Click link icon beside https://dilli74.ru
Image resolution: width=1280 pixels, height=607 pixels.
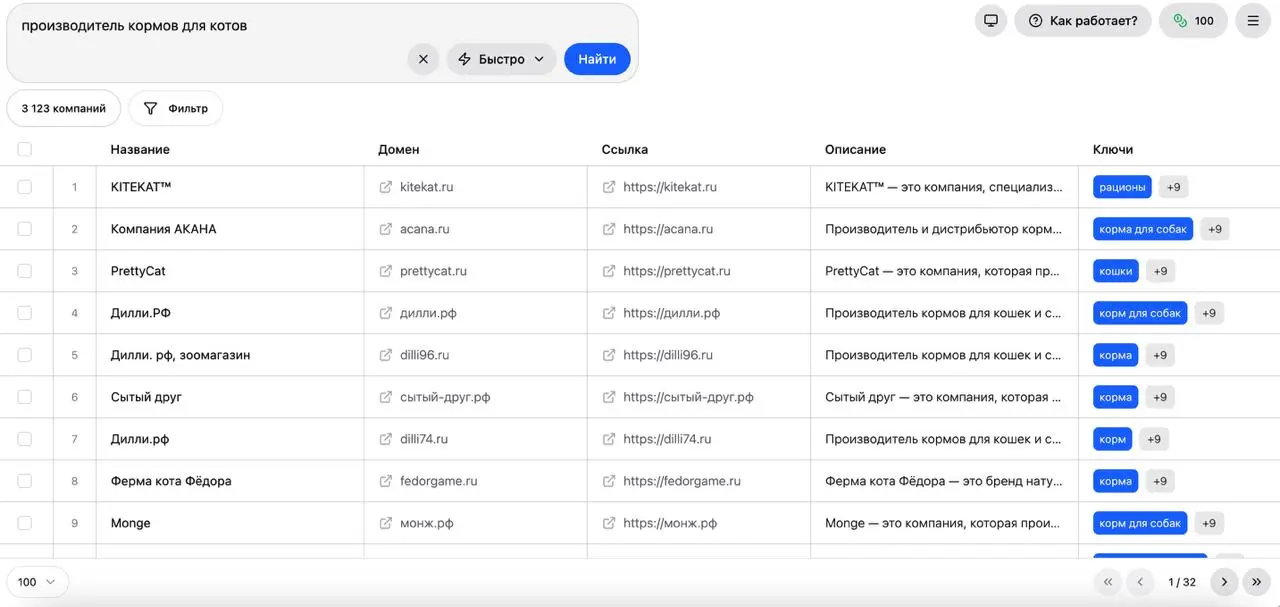point(609,439)
